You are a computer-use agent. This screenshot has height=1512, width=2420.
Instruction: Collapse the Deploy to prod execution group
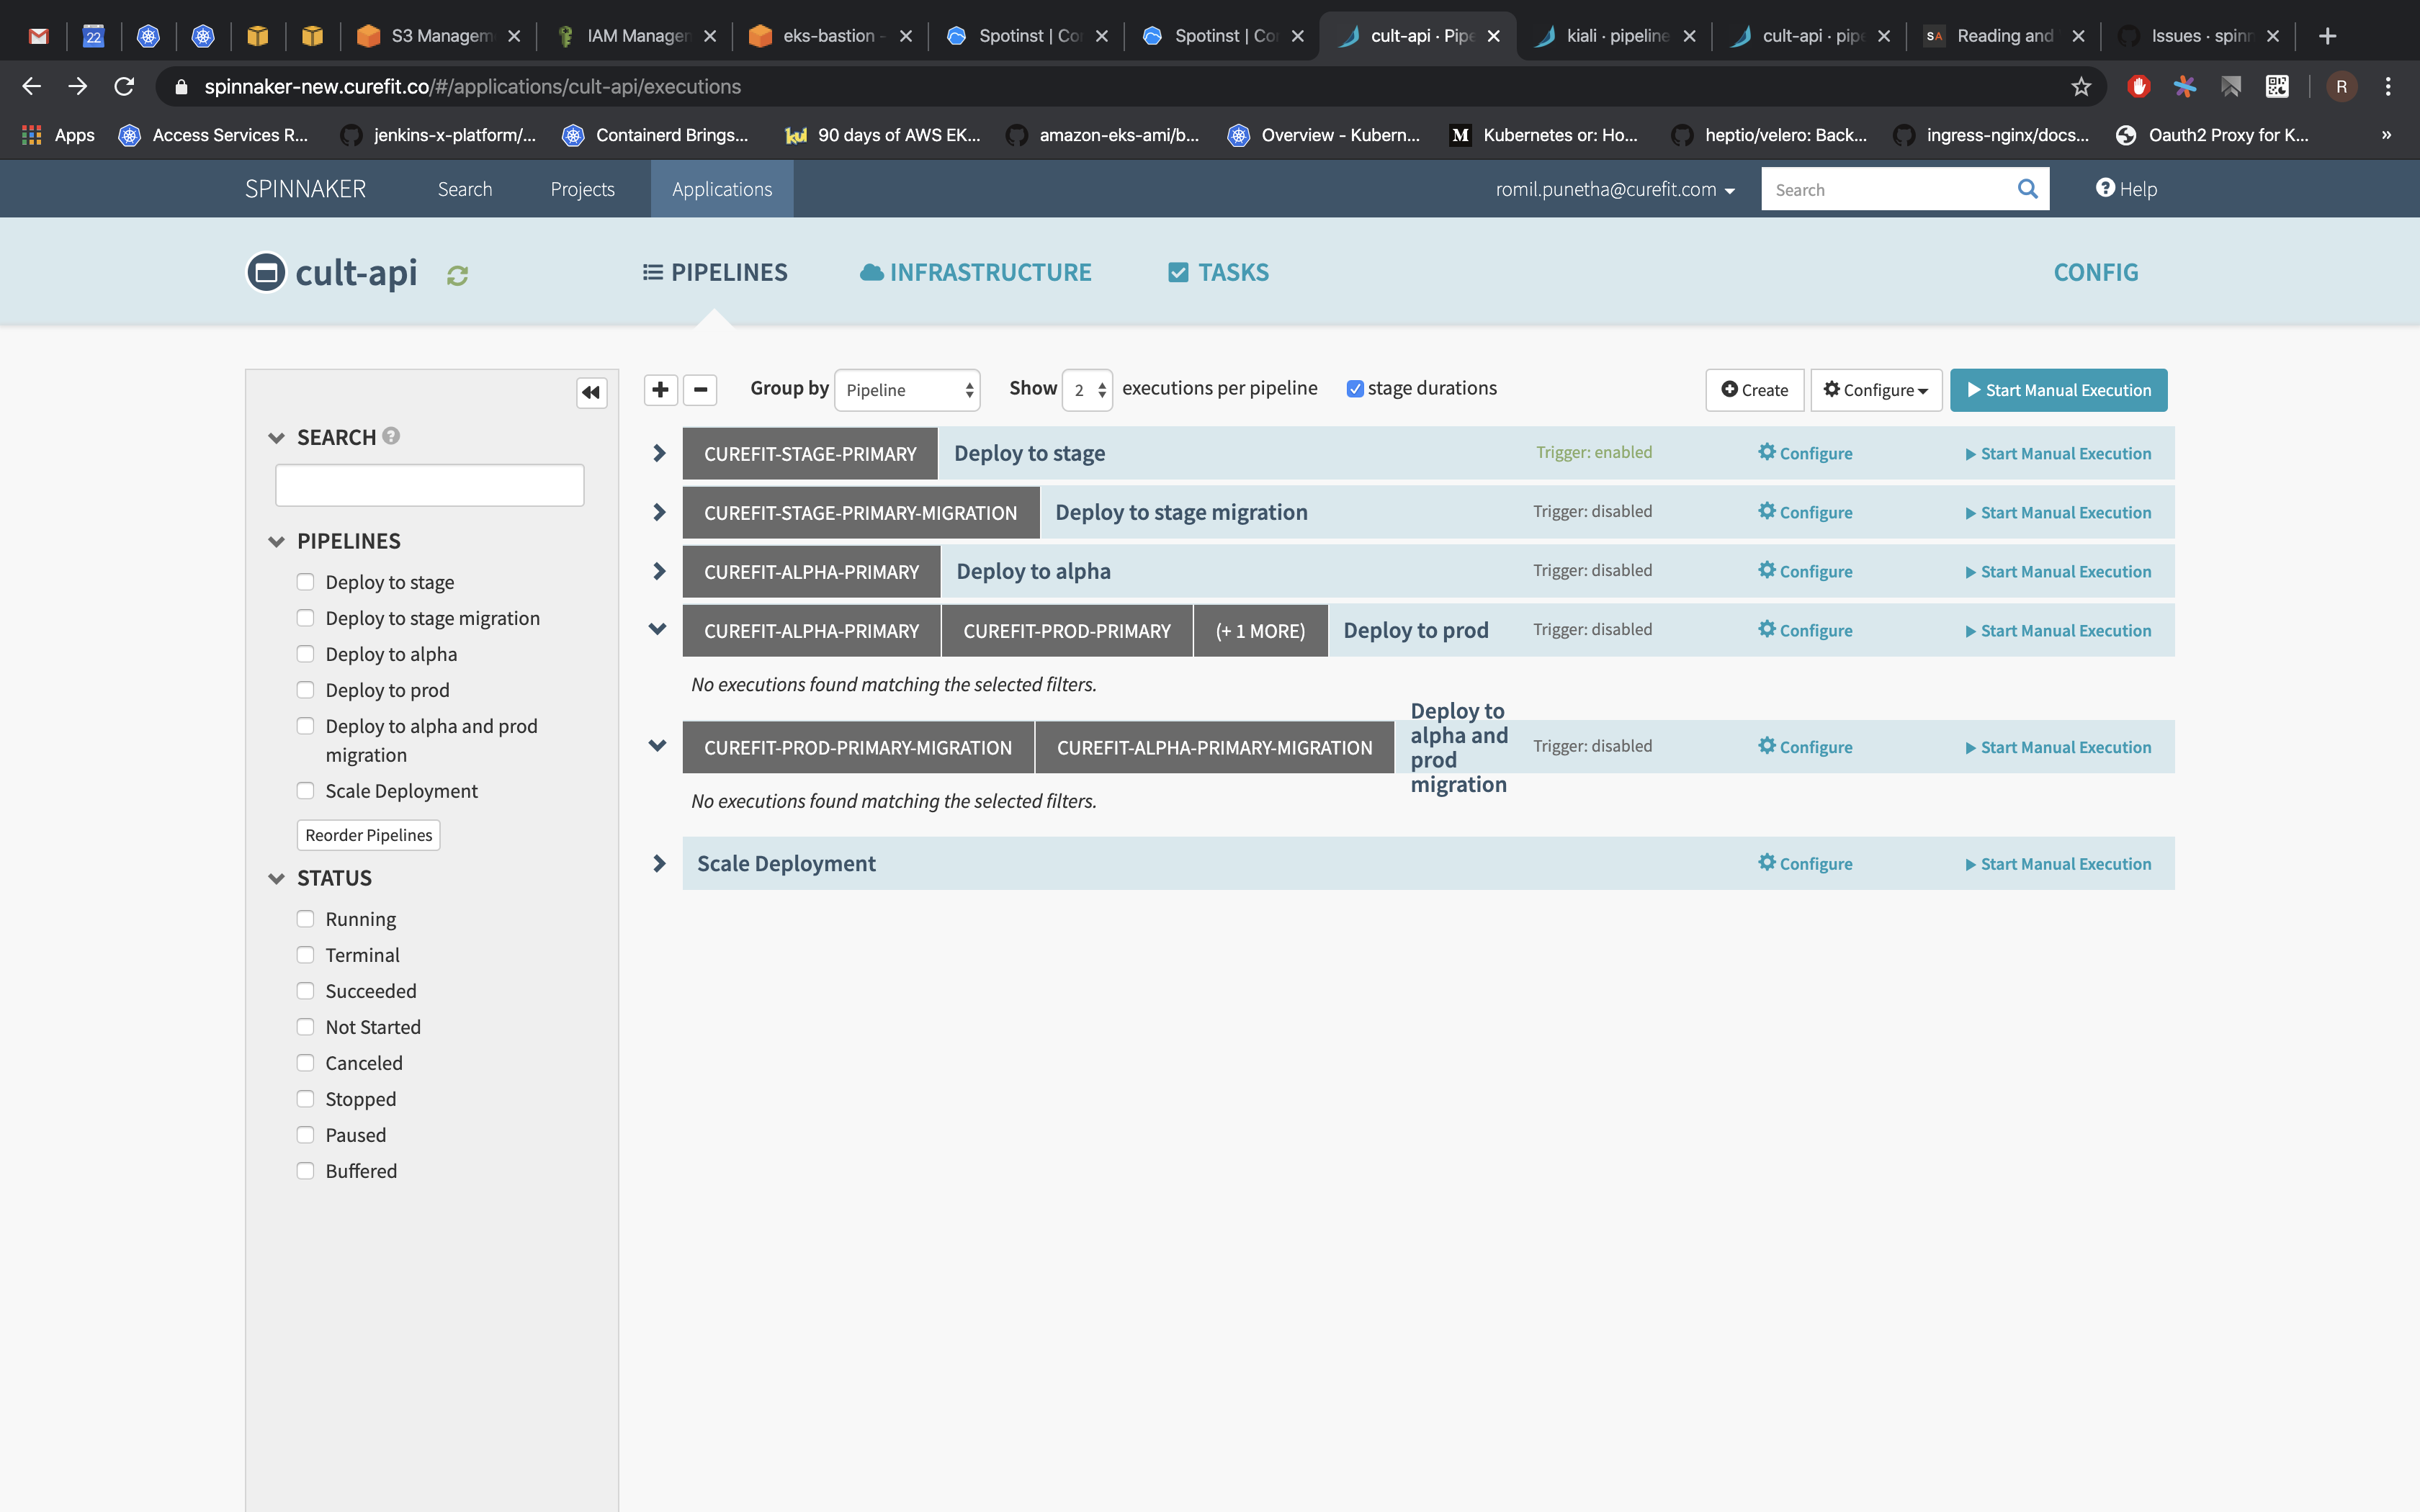[657, 630]
